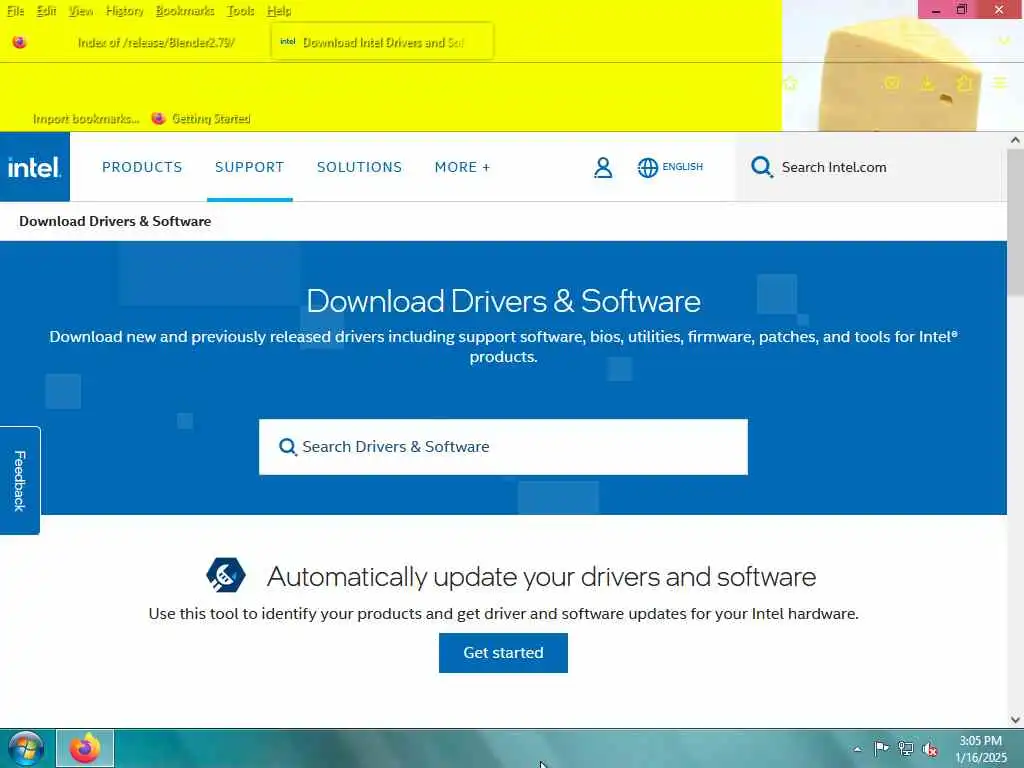Viewport: 1024px width, 768px height.
Task: Open the Windows Start orb
Action: [26, 748]
